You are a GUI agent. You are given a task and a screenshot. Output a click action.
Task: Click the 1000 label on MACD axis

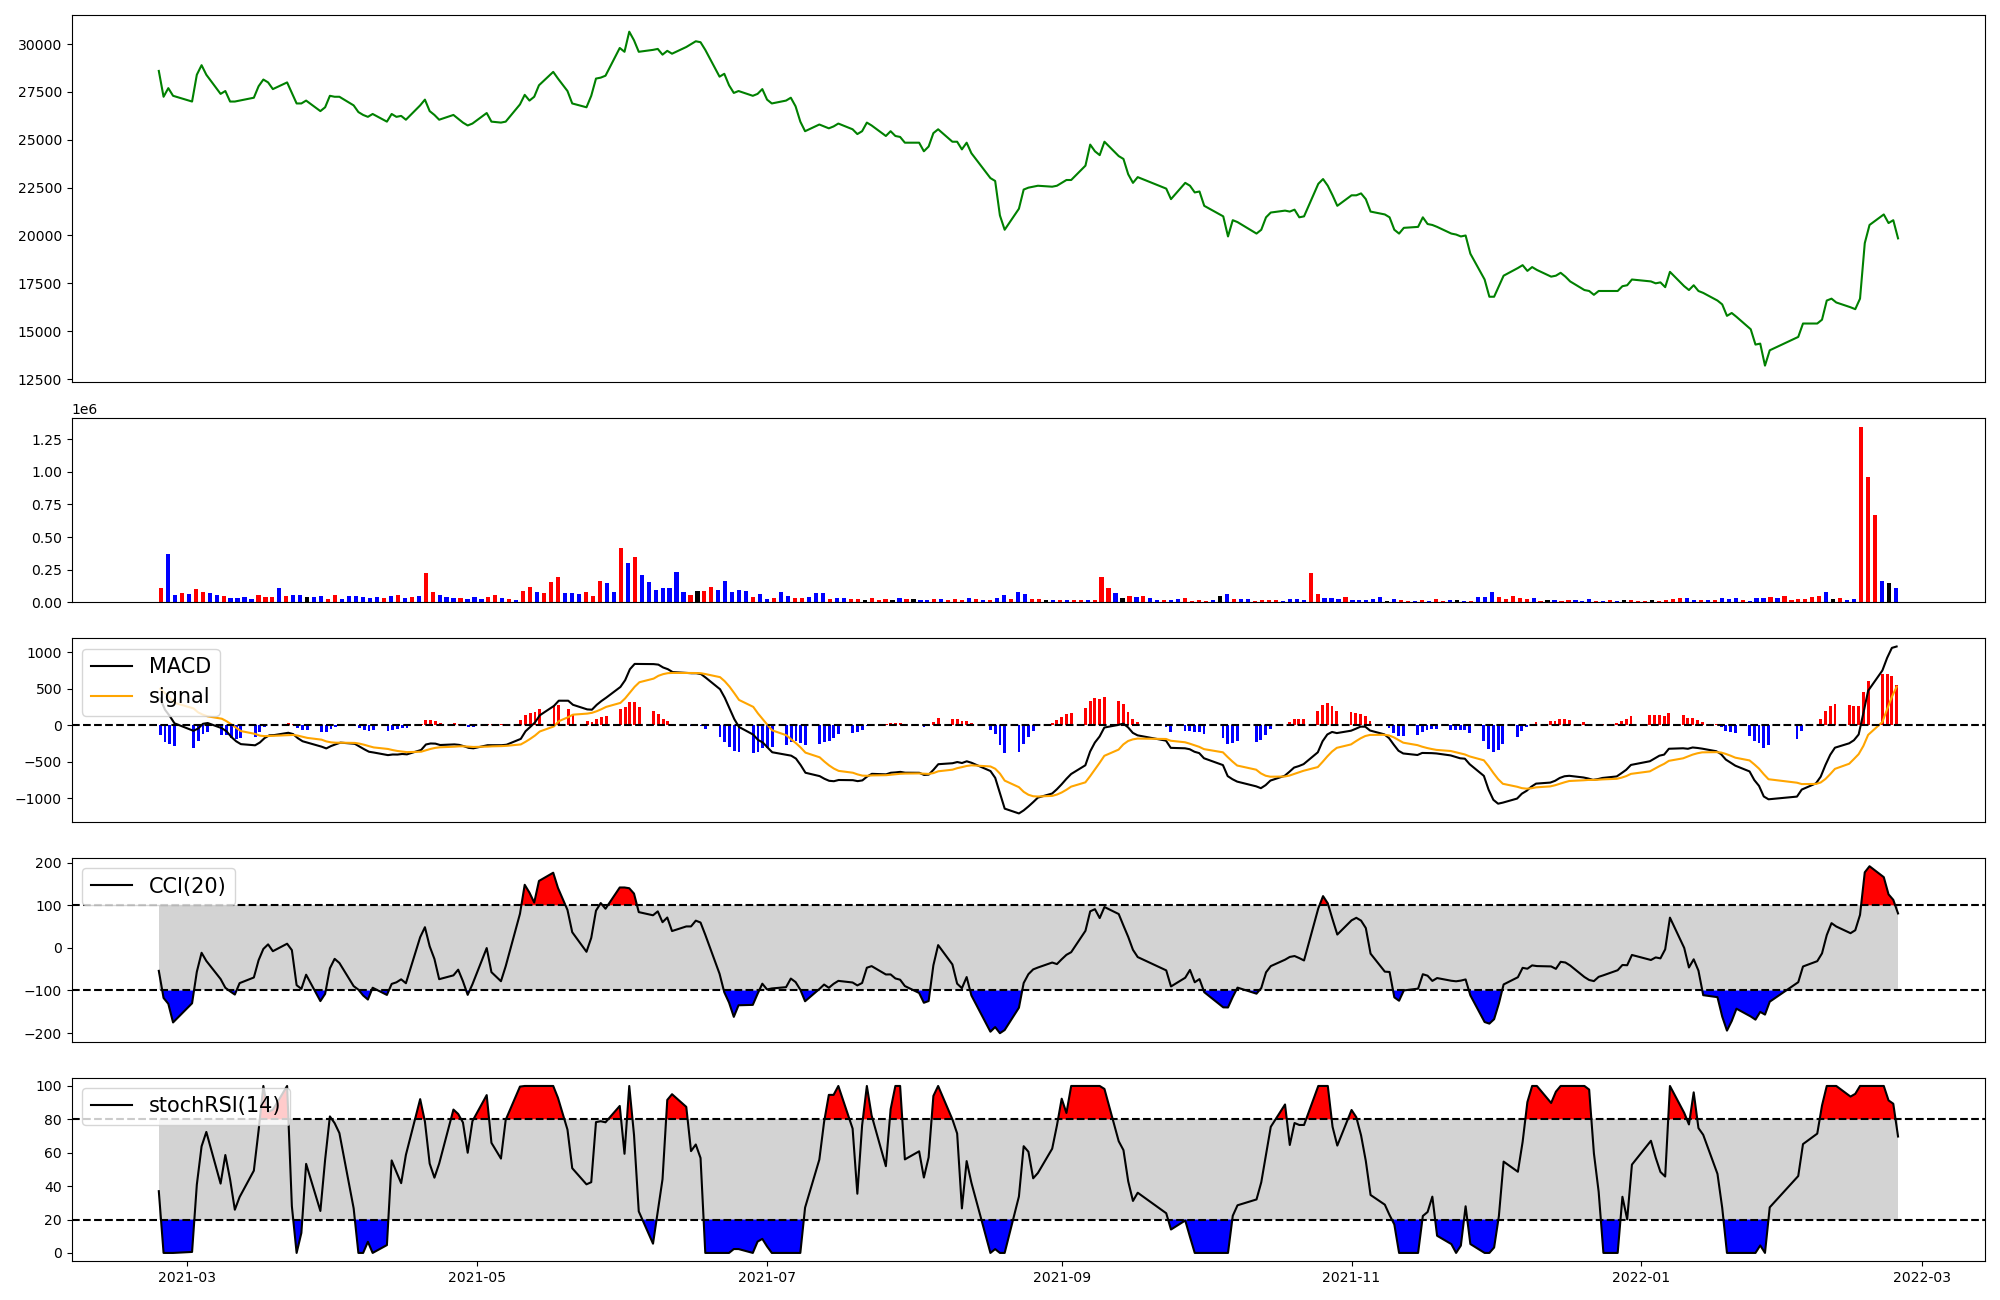click(44, 653)
